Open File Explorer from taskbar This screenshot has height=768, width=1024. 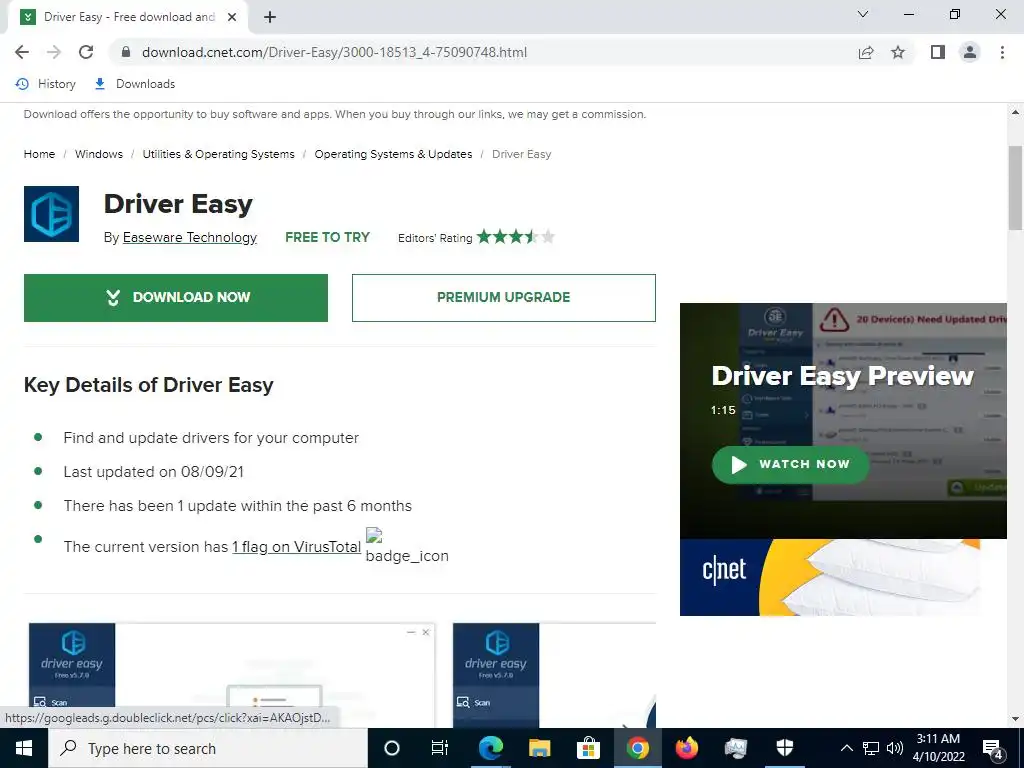point(539,748)
